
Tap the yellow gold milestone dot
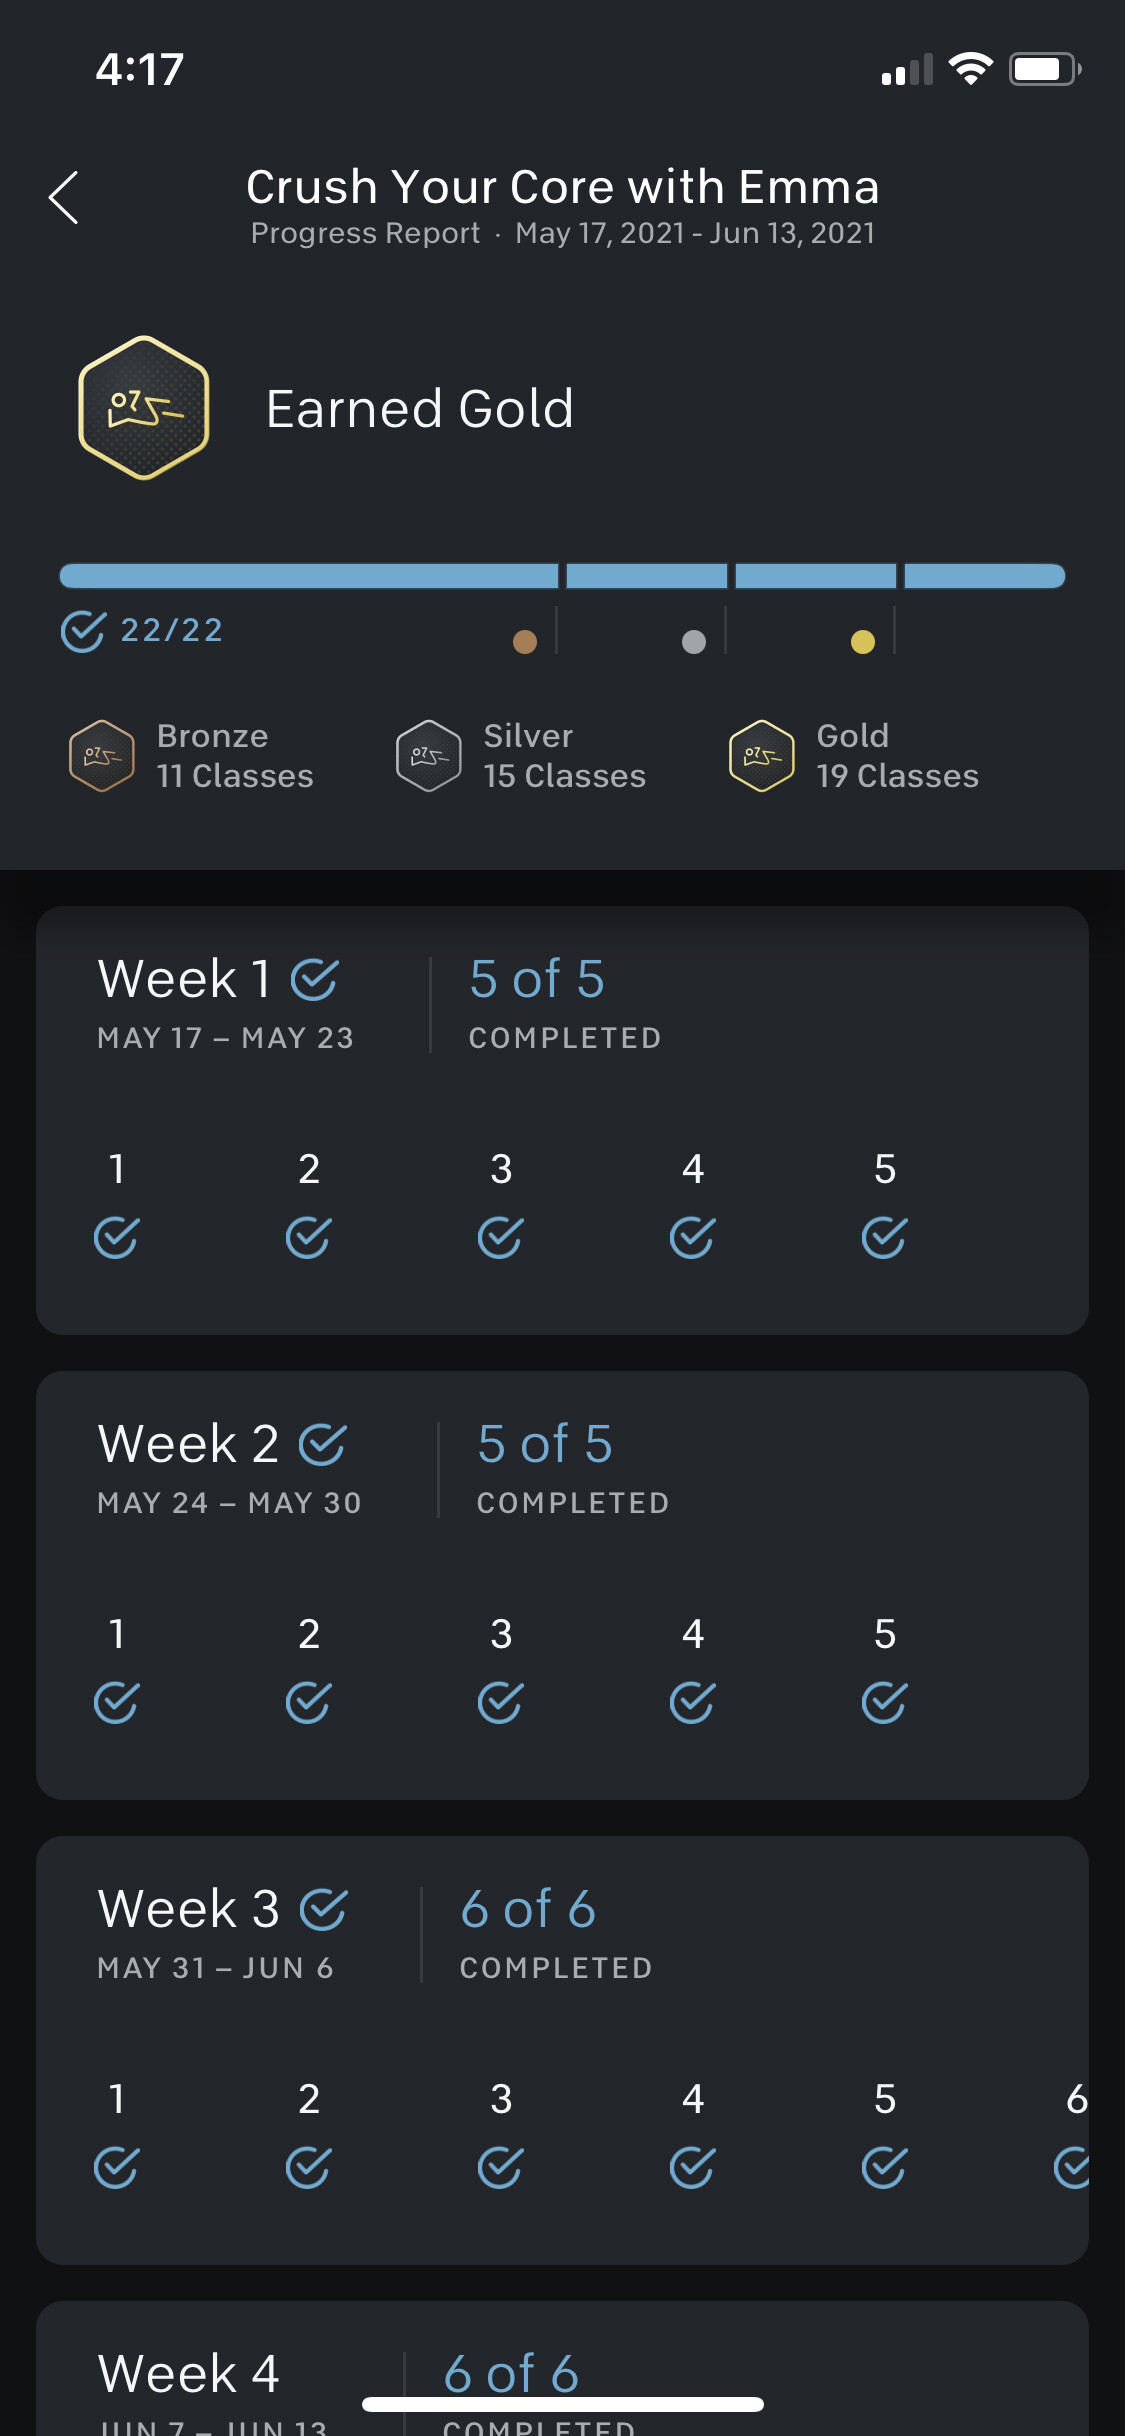pyautogui.click(x=862, y=642)
